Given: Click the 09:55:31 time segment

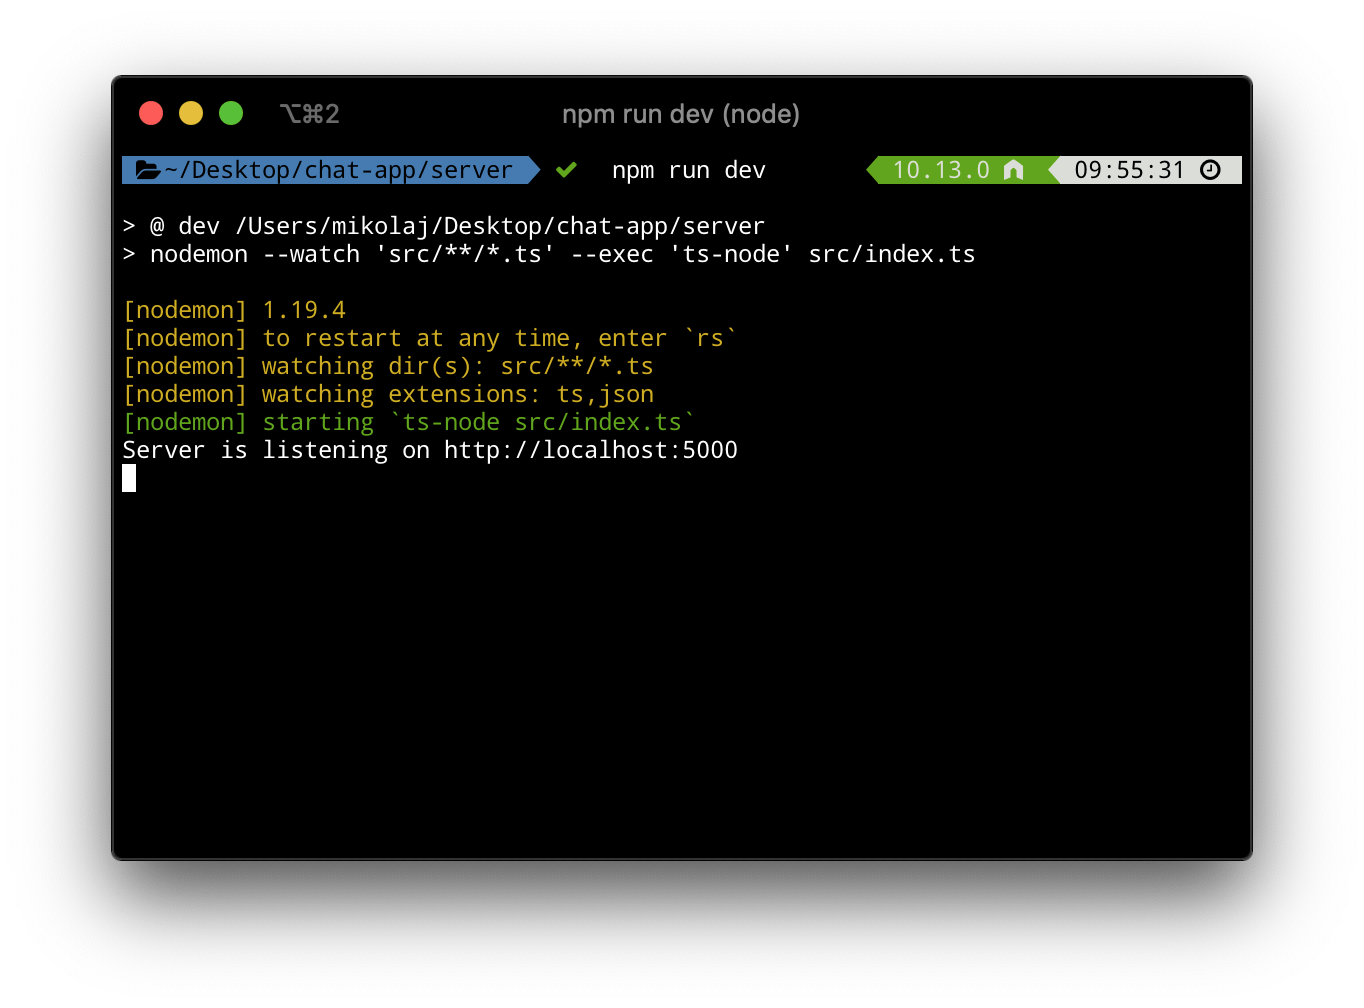Looking at the screenshot, I should (1128, 170).
